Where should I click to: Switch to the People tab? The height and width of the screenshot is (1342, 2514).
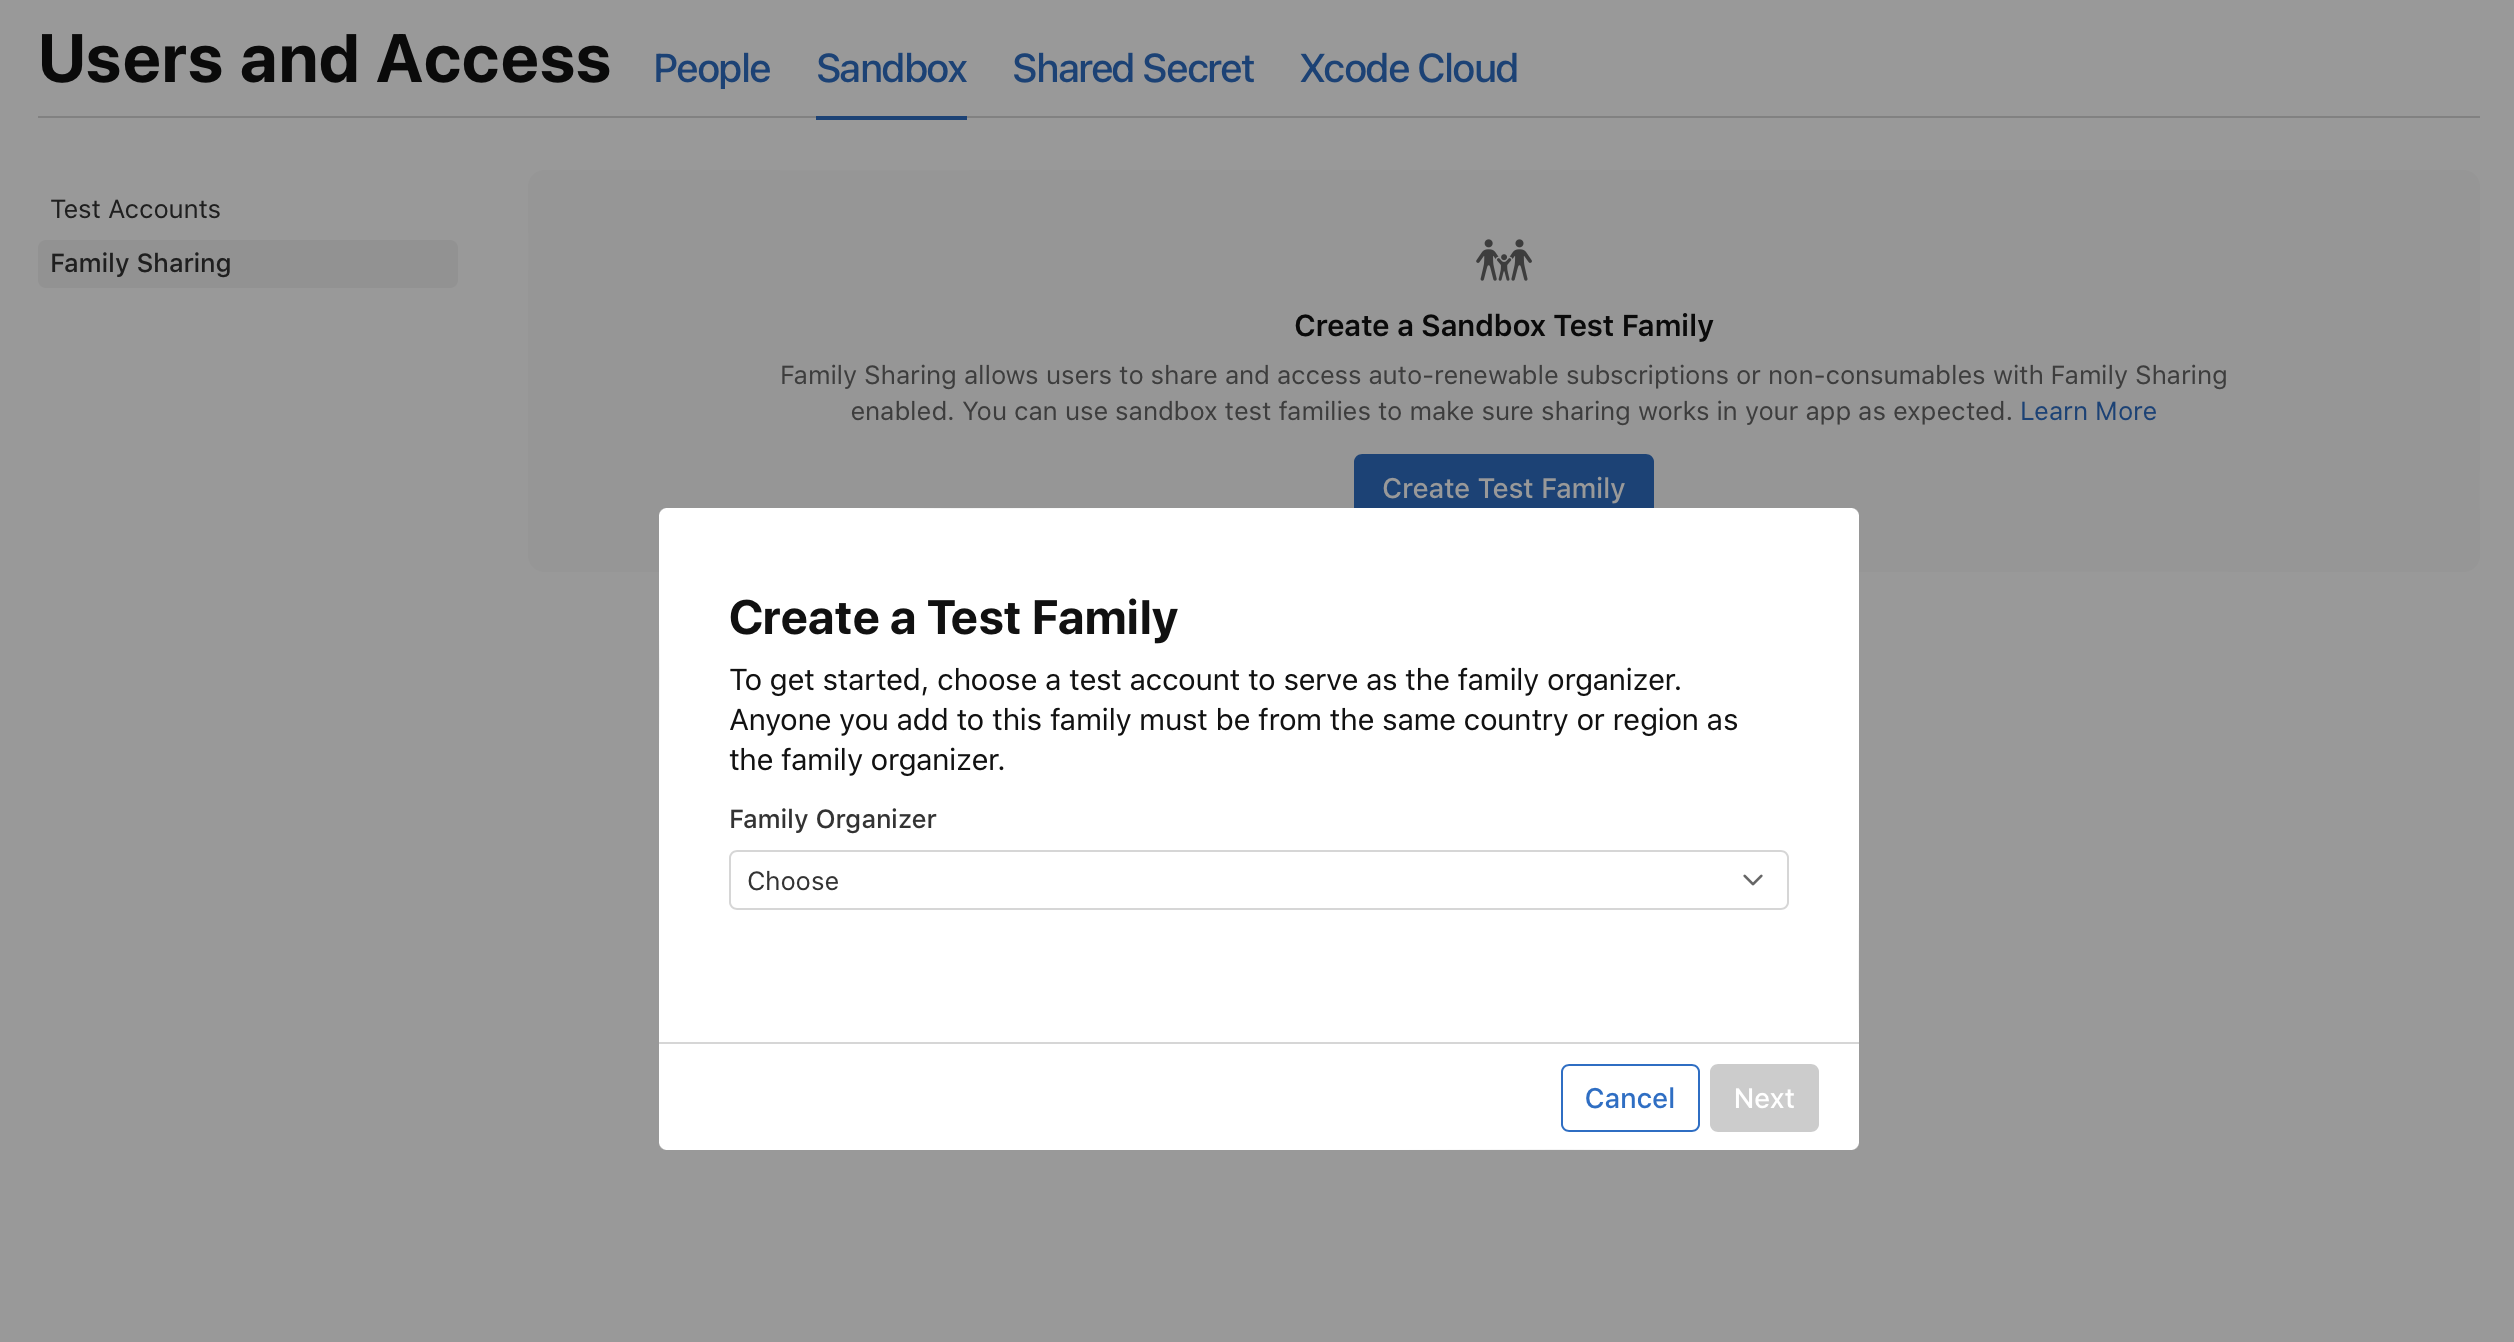click(711, 68)
